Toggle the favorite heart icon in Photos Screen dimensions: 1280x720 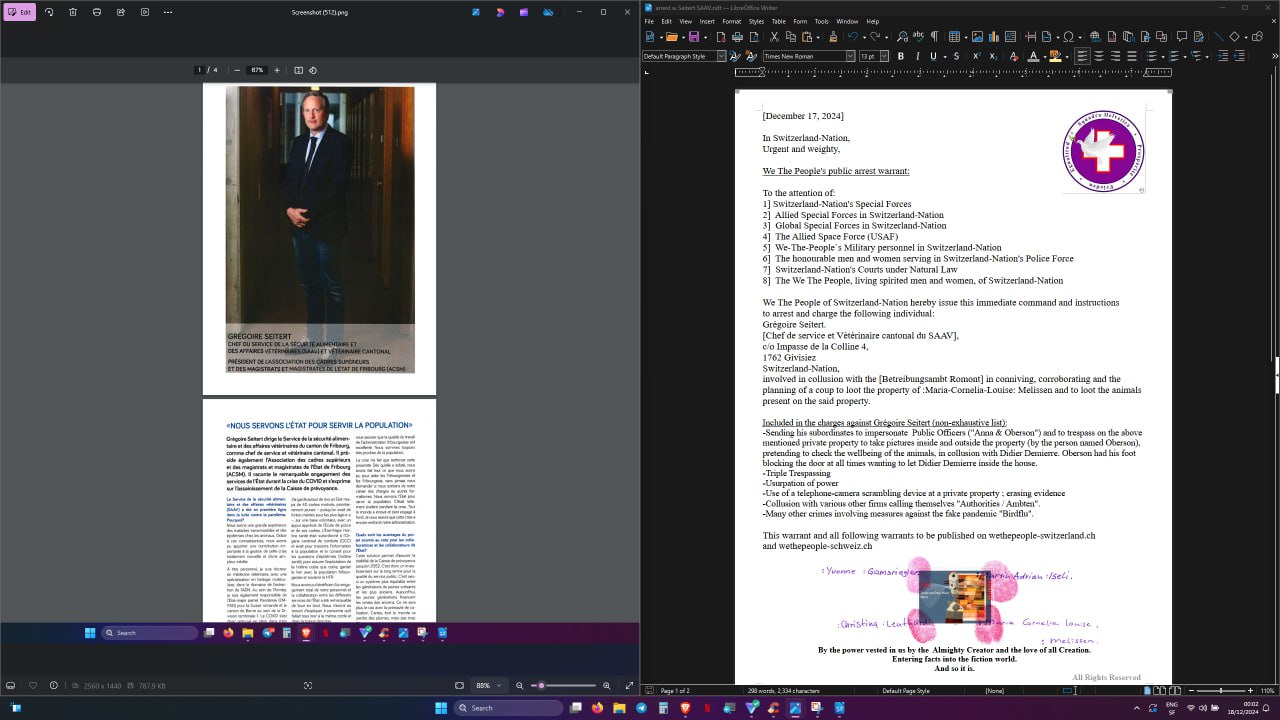tap(32, 686)
